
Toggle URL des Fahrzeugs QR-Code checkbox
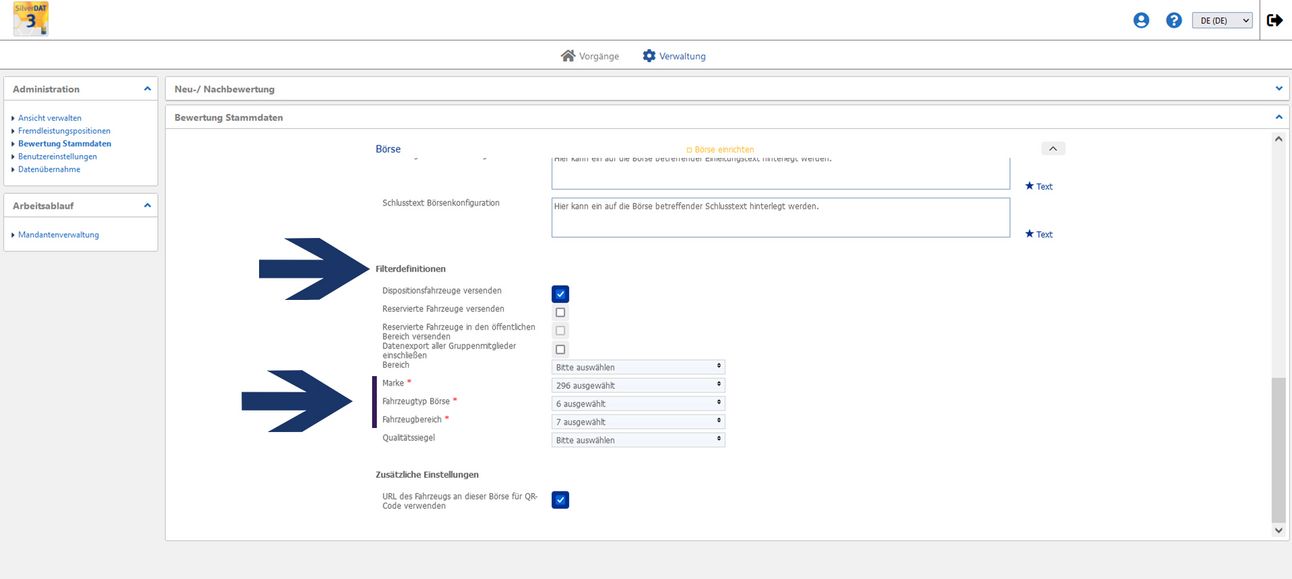tap(560, 500)
